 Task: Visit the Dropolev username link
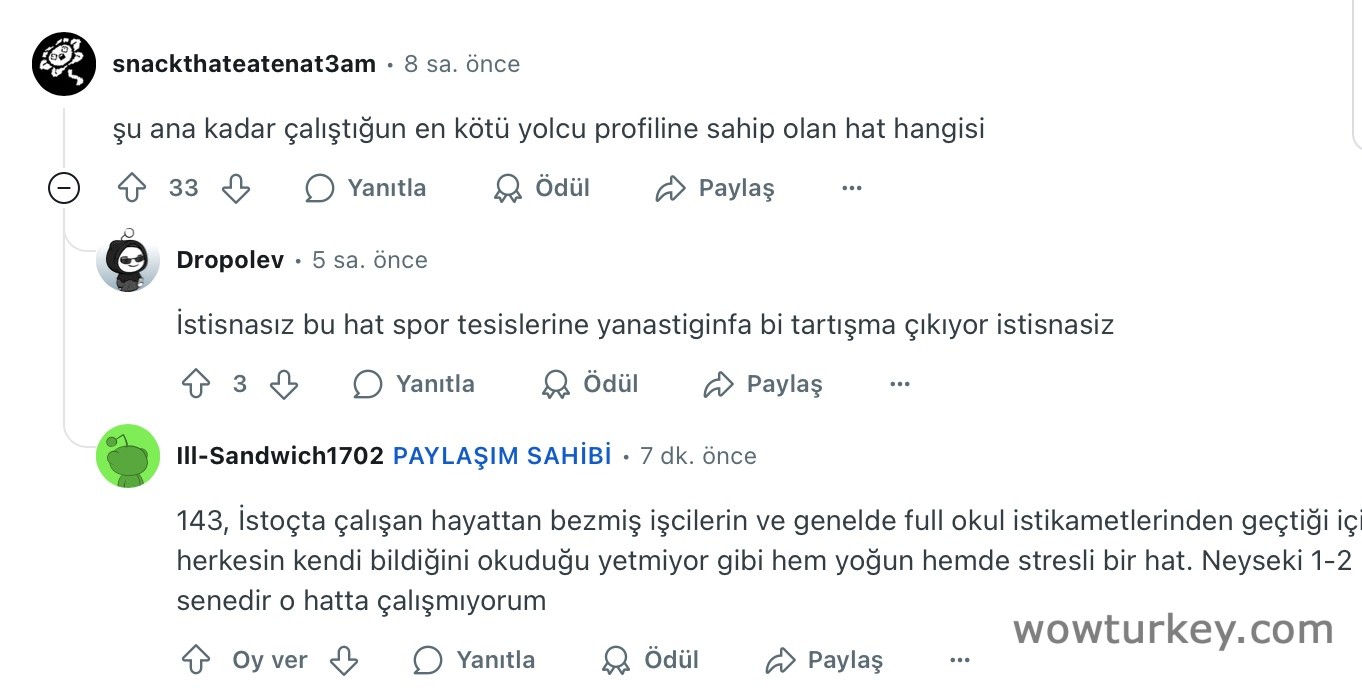point(230,260)
